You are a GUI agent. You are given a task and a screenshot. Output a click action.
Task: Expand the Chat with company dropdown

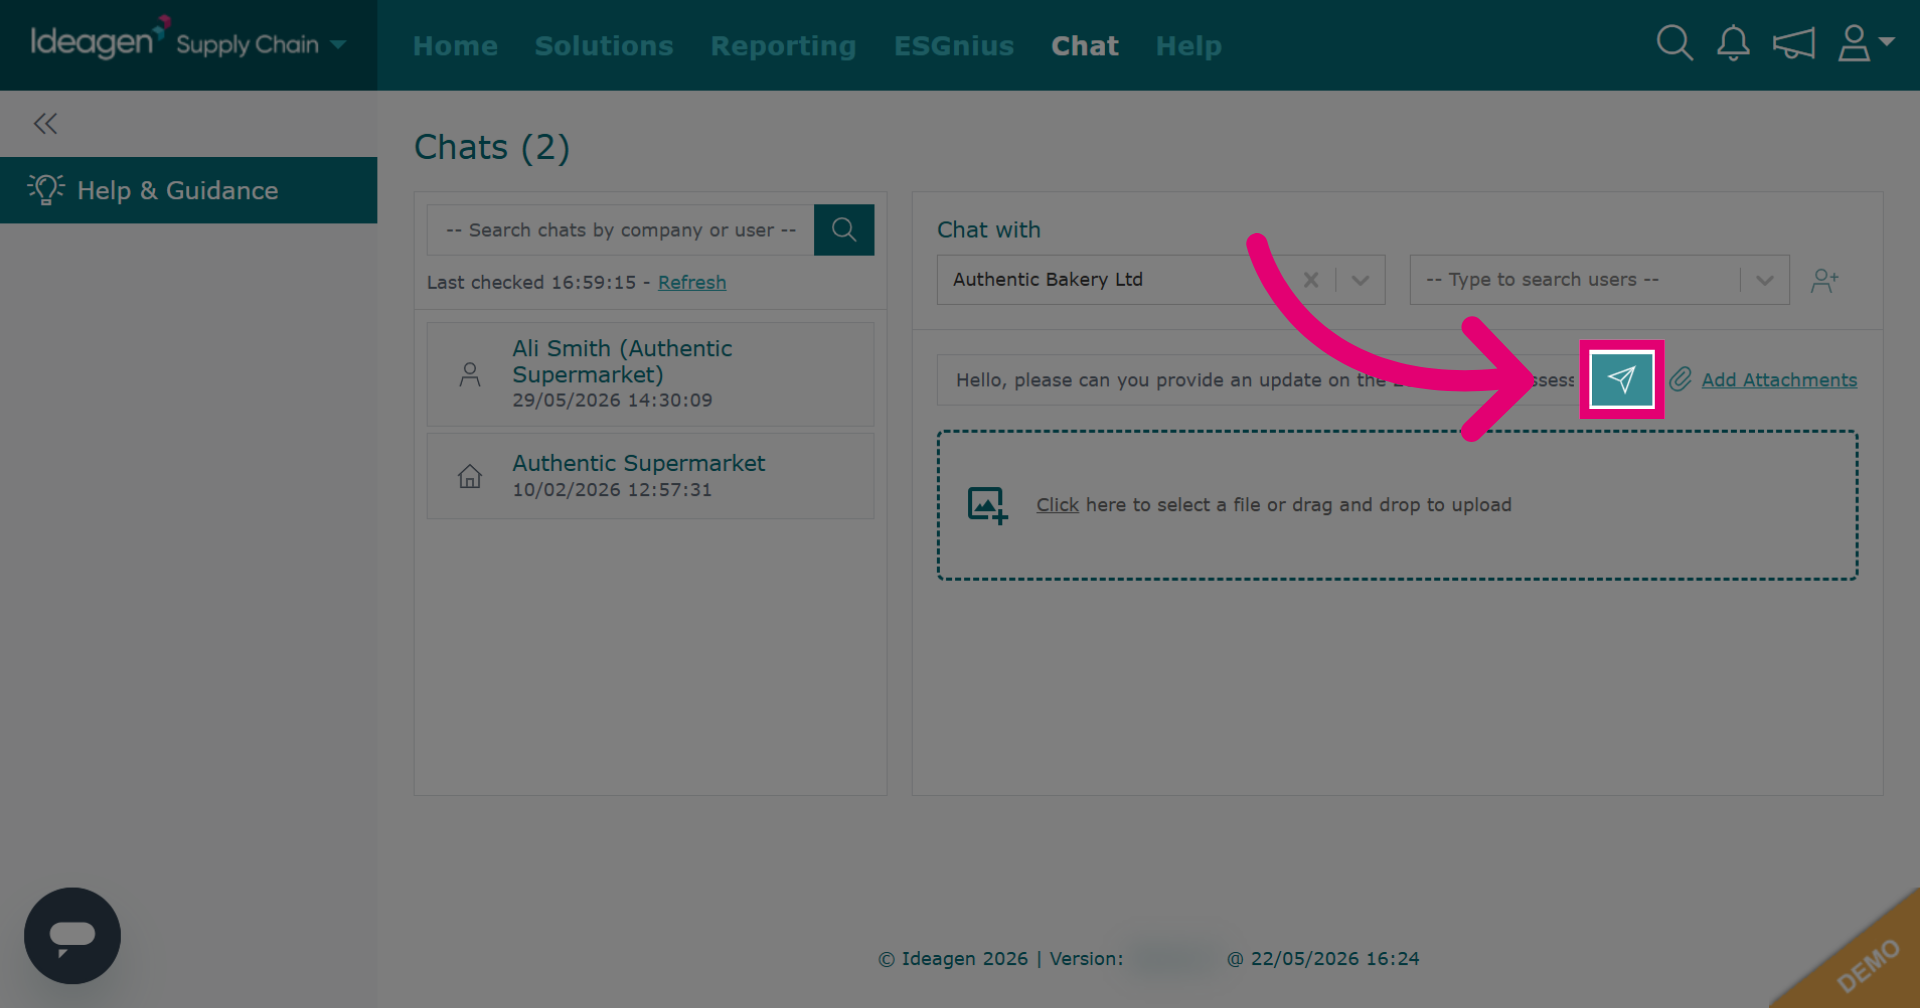click(1360, 280)
